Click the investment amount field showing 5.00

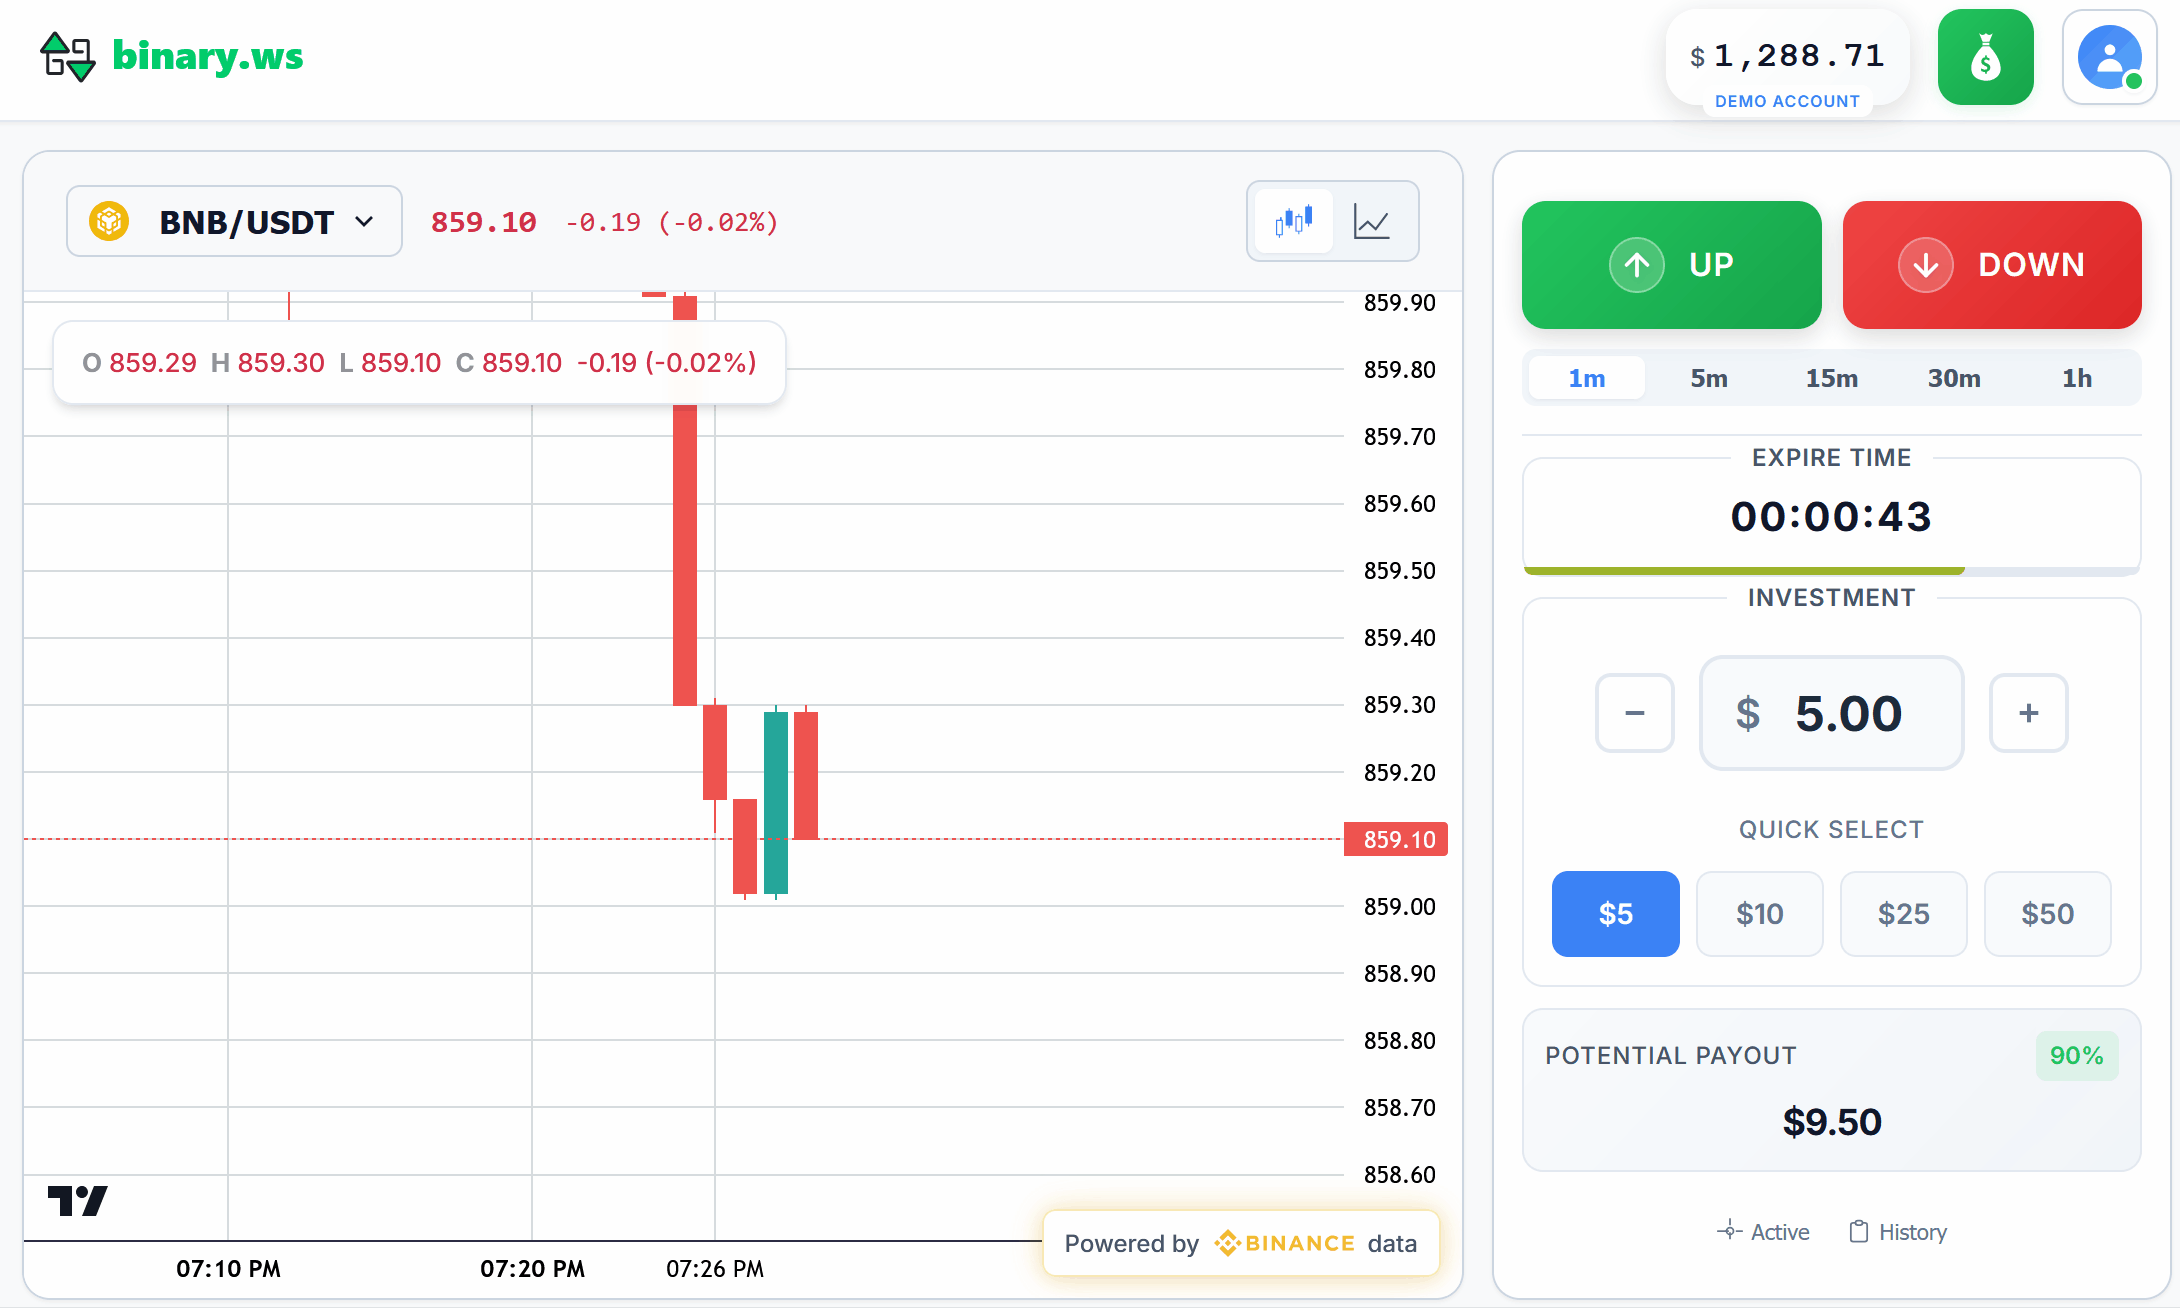pos(1831,713)
